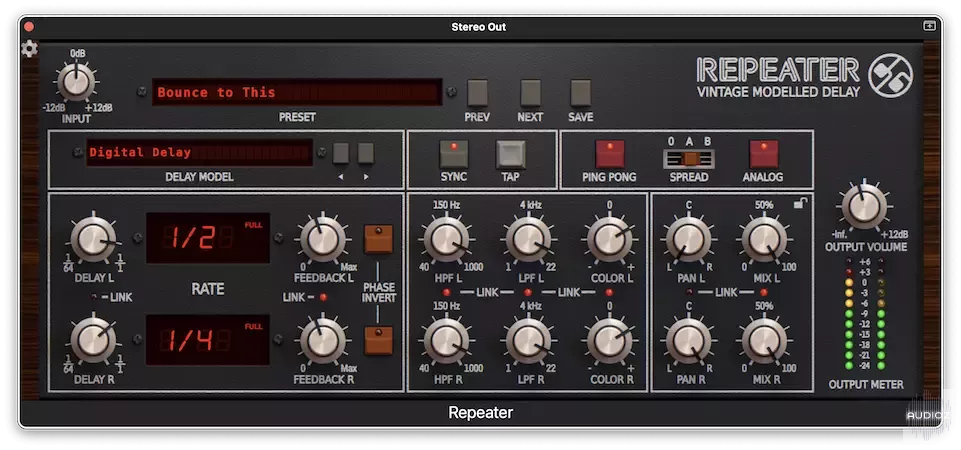Click the right screw beside DELAY R rate display
This screenshot has height=450, width=961.
click(x=278, y=339)
